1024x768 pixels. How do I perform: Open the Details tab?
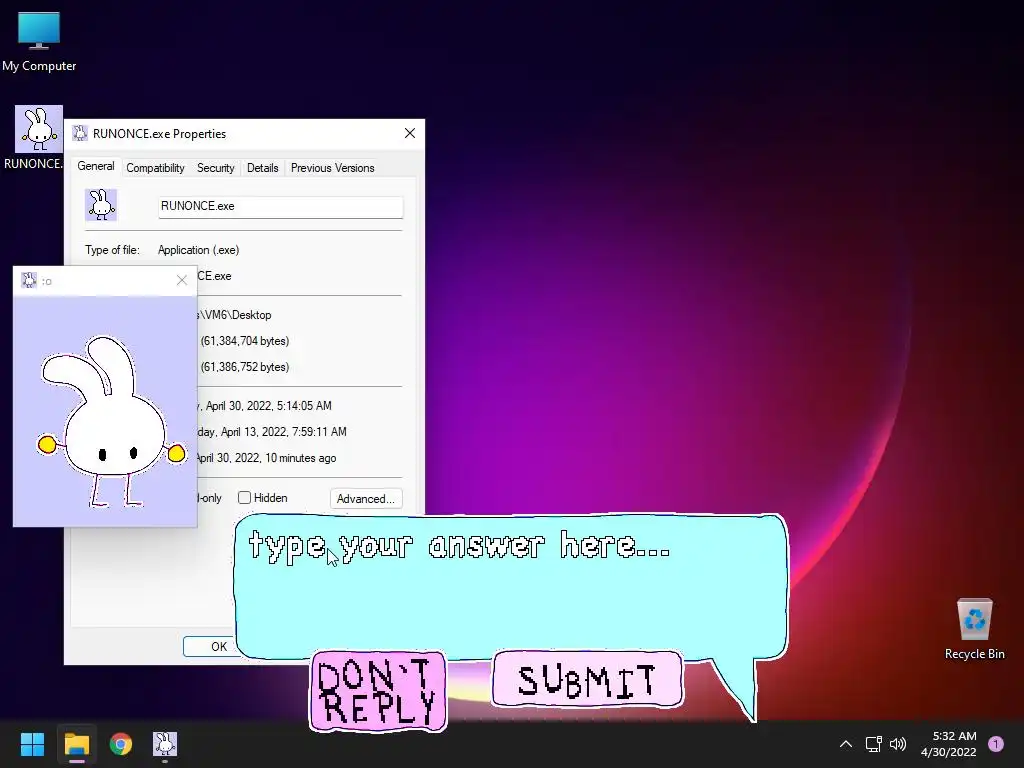click(x=263, y=168)
